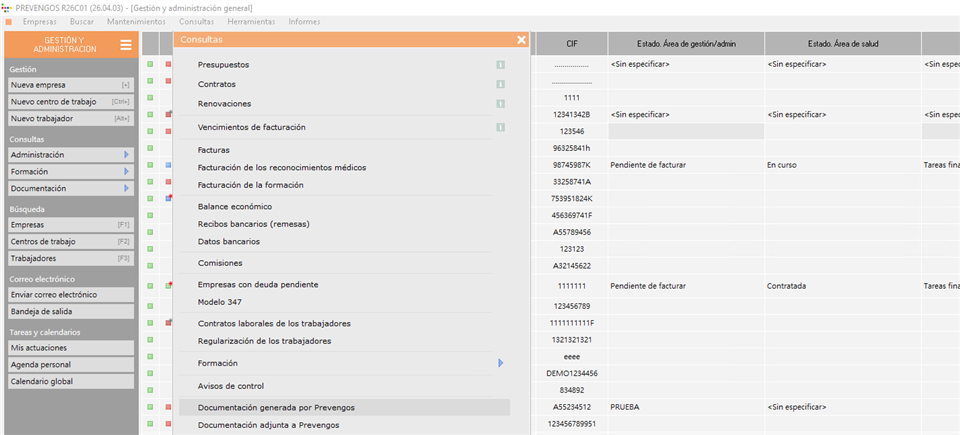Select Documentación generada por Prevengos
The image size is (960, 435).
click(x=276, y=408)
